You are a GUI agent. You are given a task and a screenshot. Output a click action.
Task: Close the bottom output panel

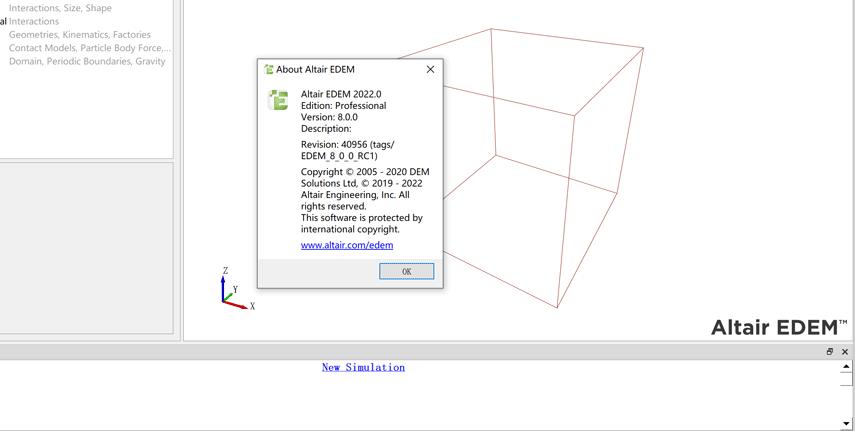(x=845, y=352)
